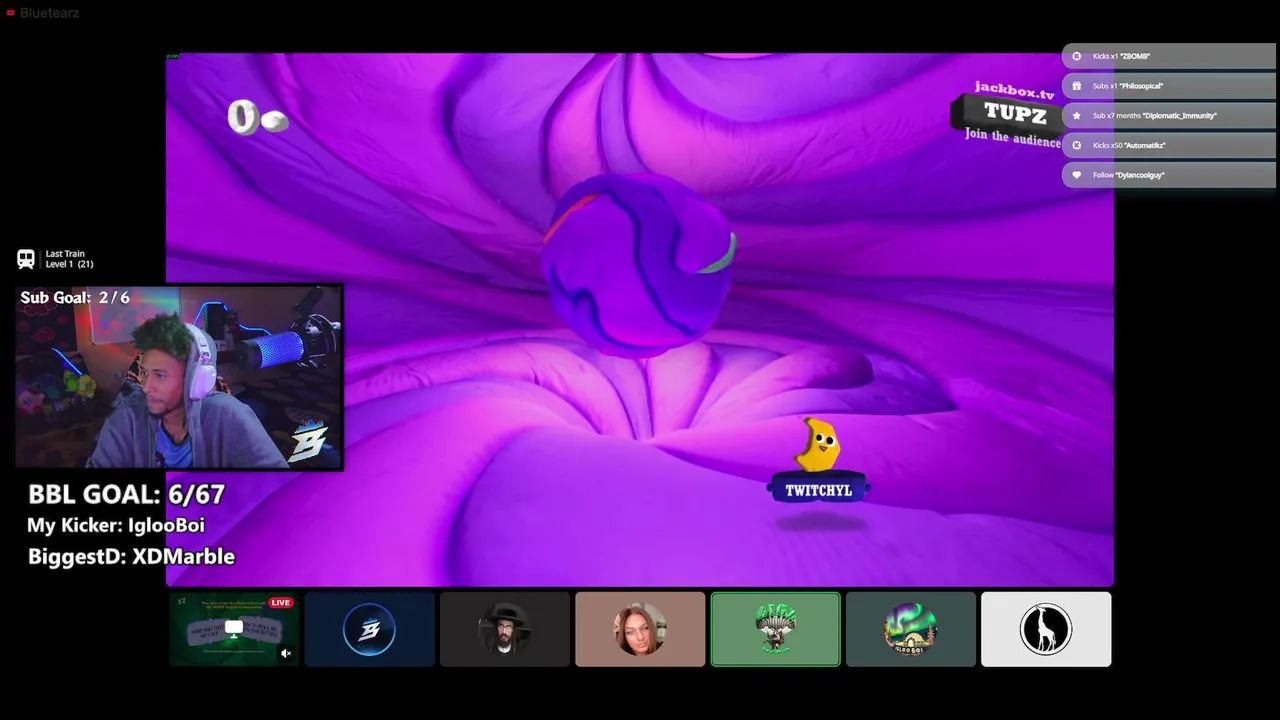The image size is (1280, 720).
Task: Select the bearded man in hat participant tile
Action: 505,629
